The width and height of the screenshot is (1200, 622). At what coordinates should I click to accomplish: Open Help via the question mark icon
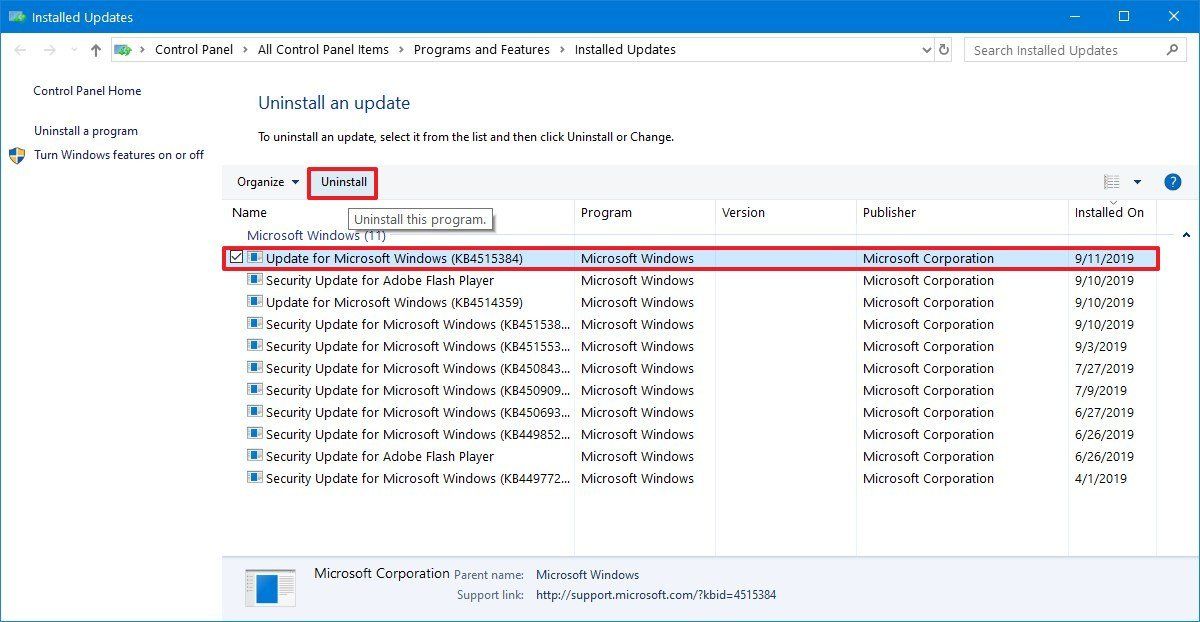click(1172, 182)
